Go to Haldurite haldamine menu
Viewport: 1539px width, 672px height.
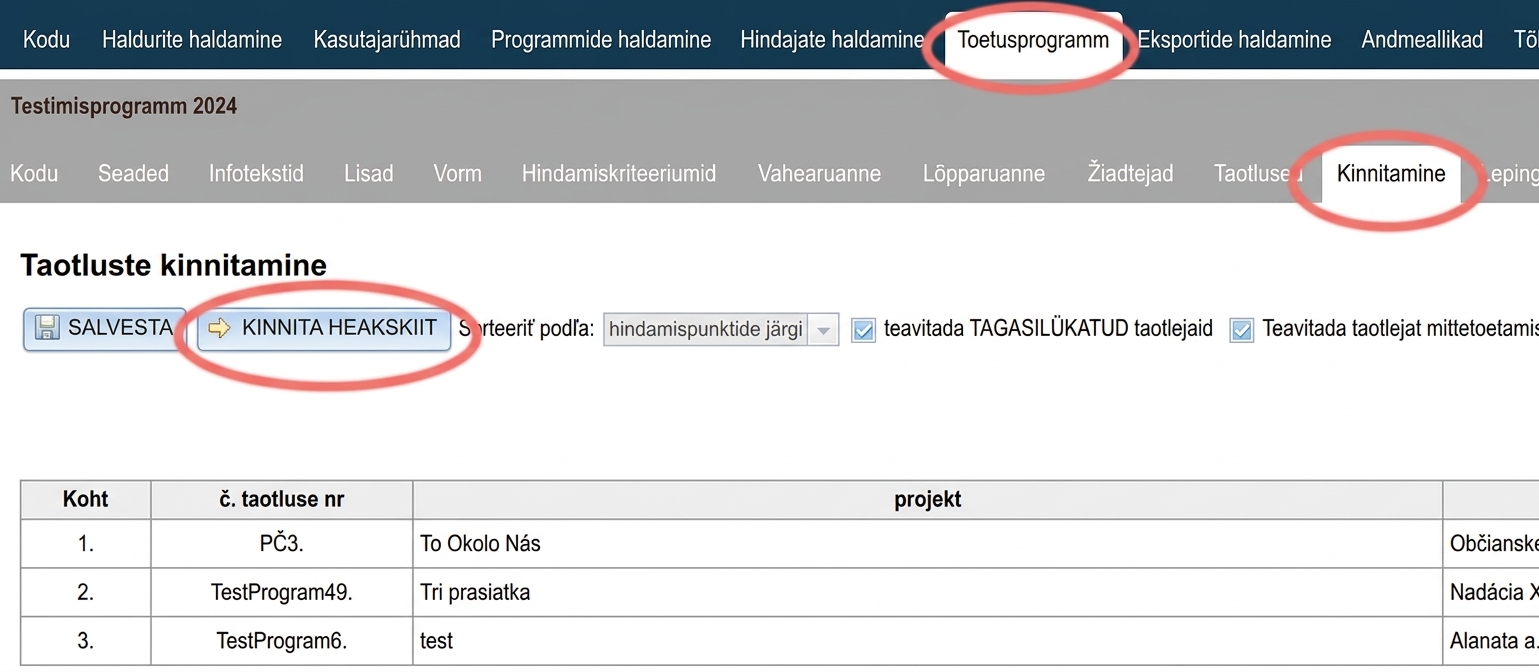192,40
